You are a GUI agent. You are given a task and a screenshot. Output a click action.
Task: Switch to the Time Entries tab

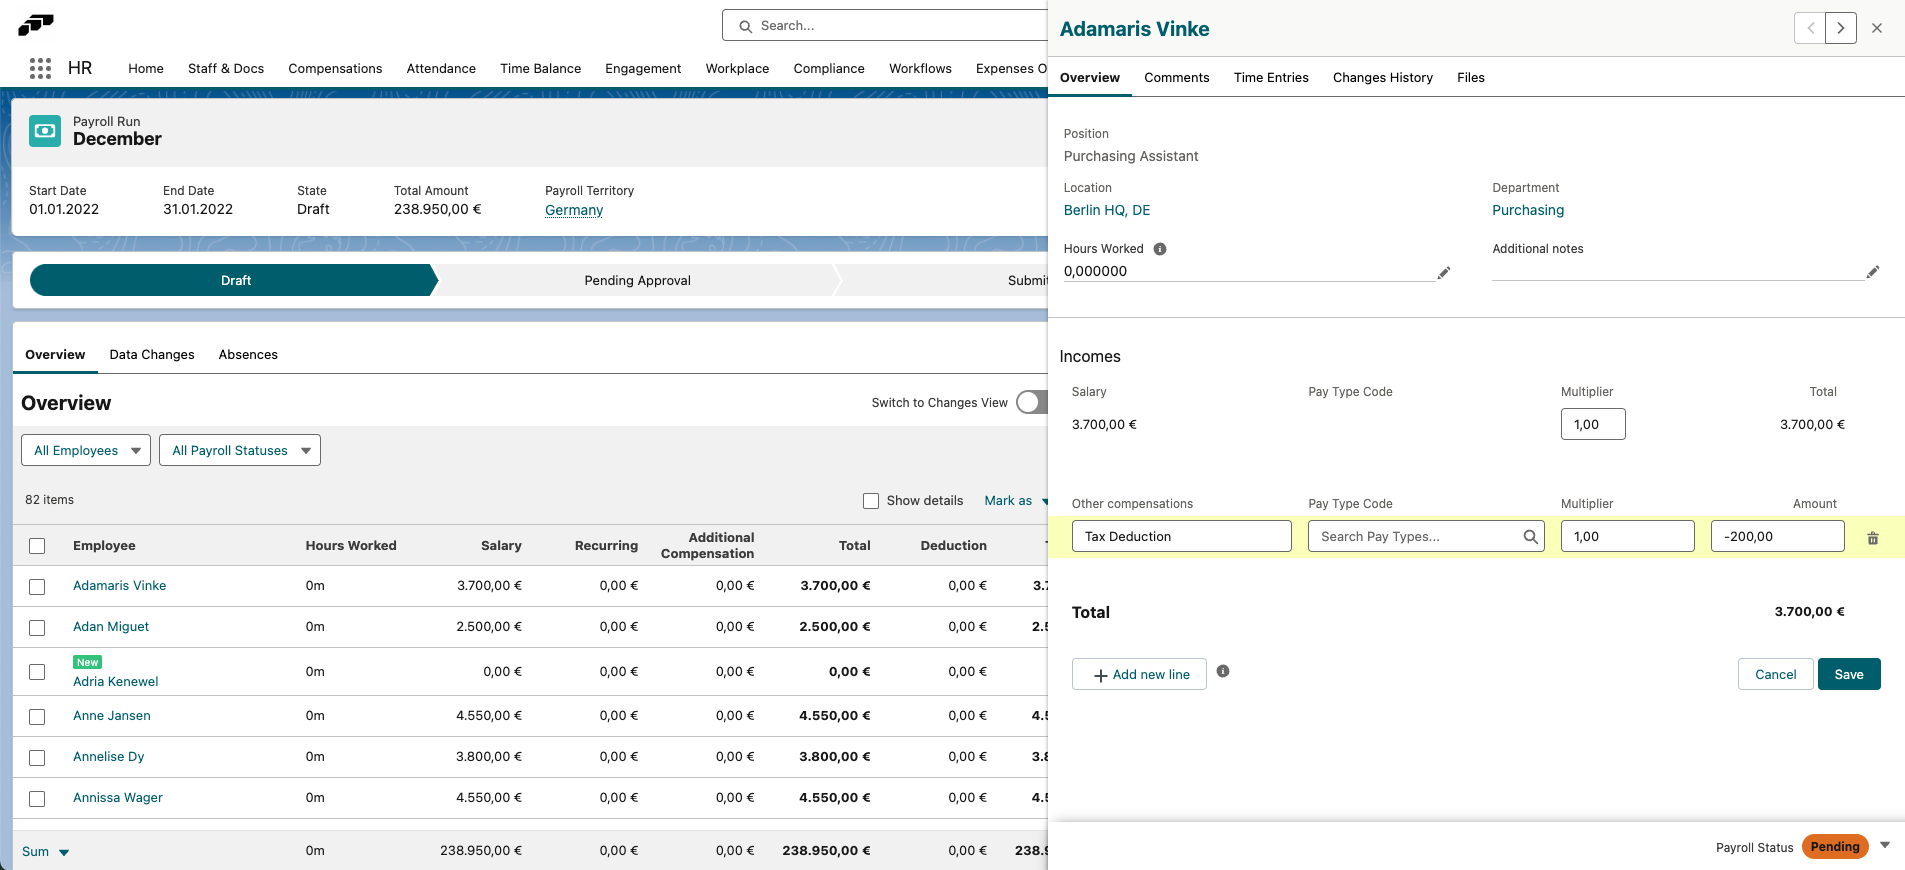pos(1270,78)
